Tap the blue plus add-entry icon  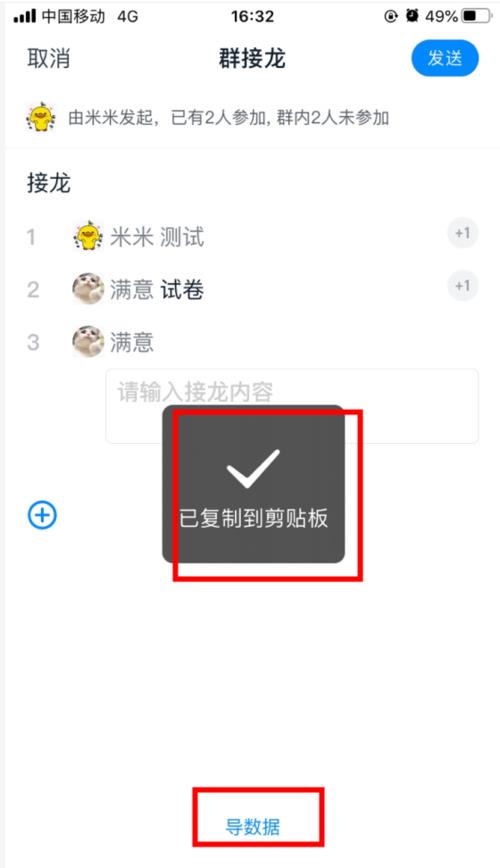point(42,515)
